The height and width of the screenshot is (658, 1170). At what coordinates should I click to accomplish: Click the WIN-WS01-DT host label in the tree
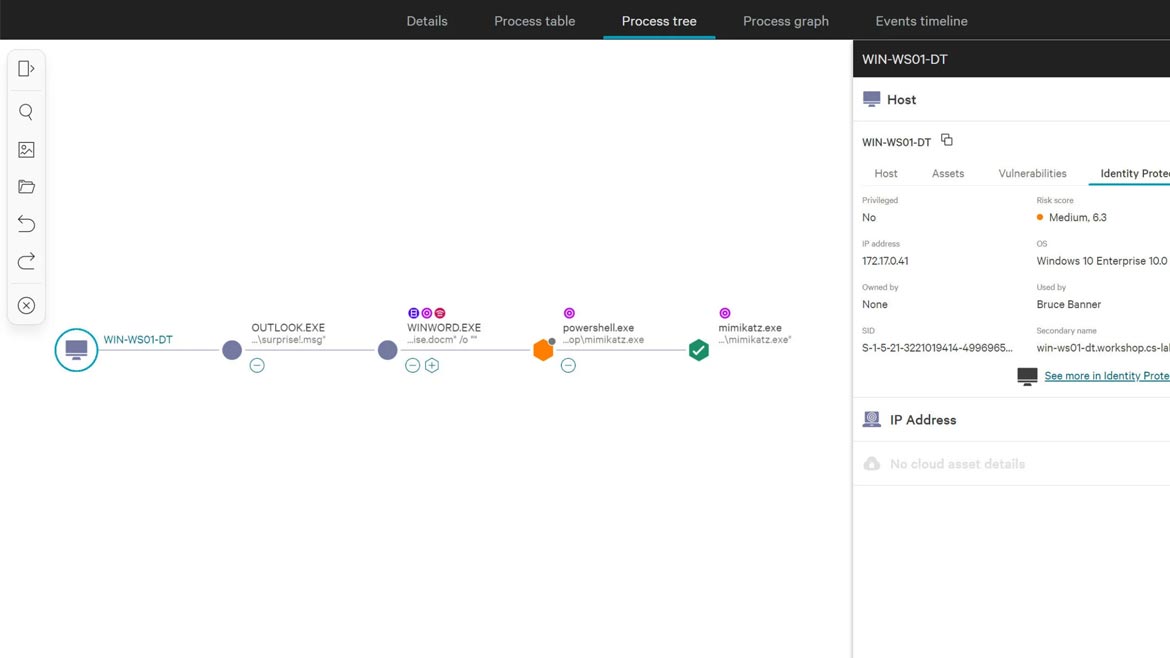tap(138, 340)
